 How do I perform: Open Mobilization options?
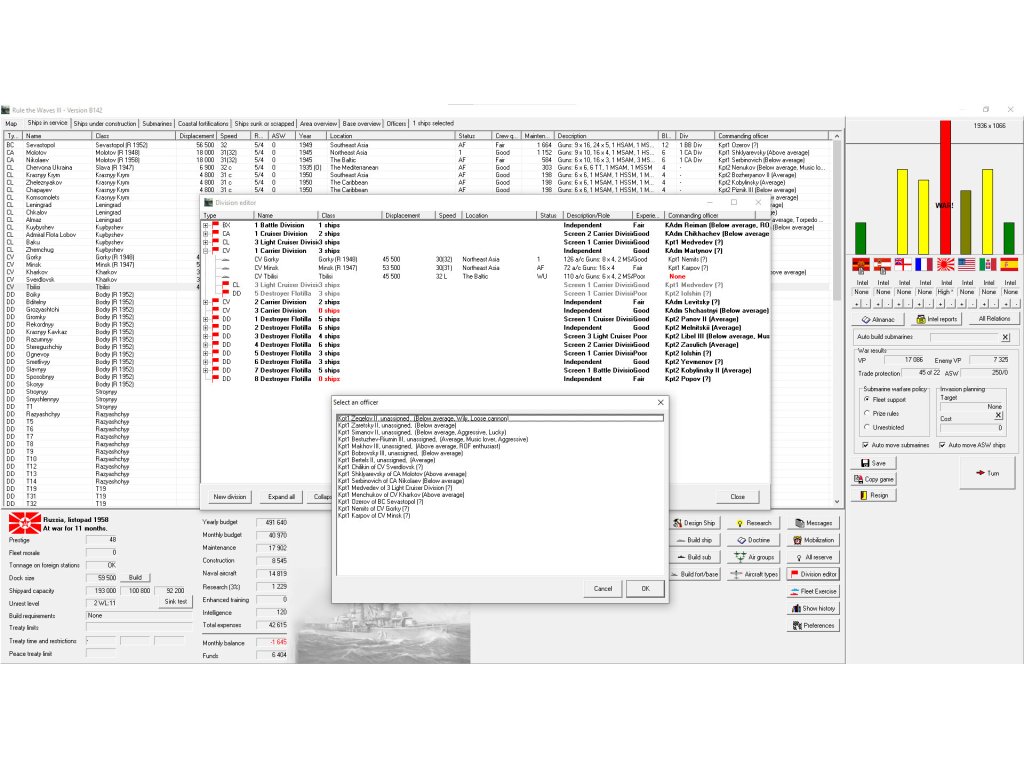[813, 540]
